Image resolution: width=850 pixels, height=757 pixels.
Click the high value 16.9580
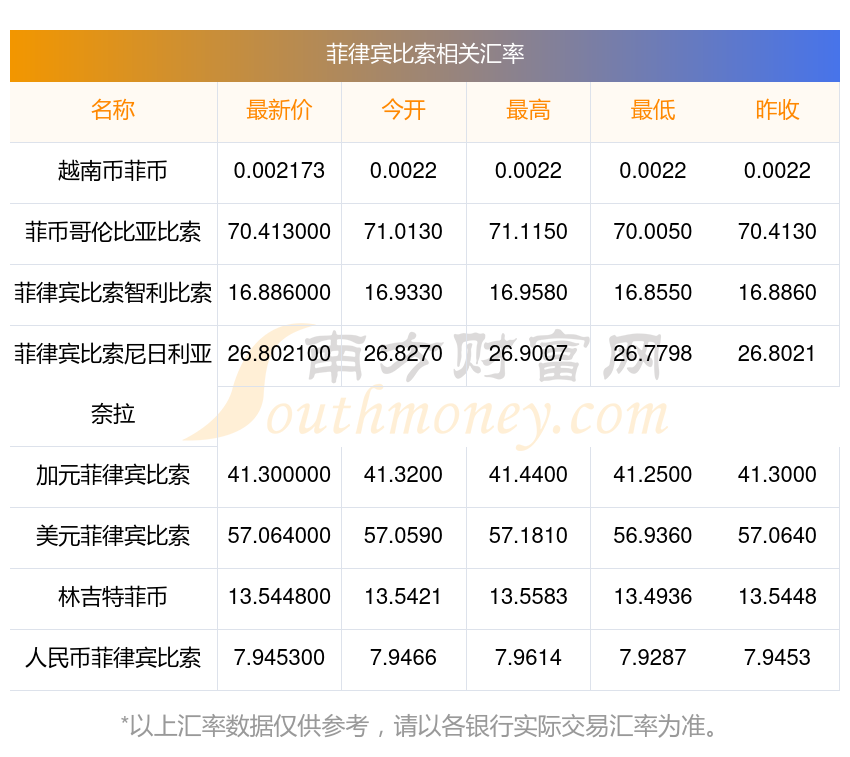[528, 293]
